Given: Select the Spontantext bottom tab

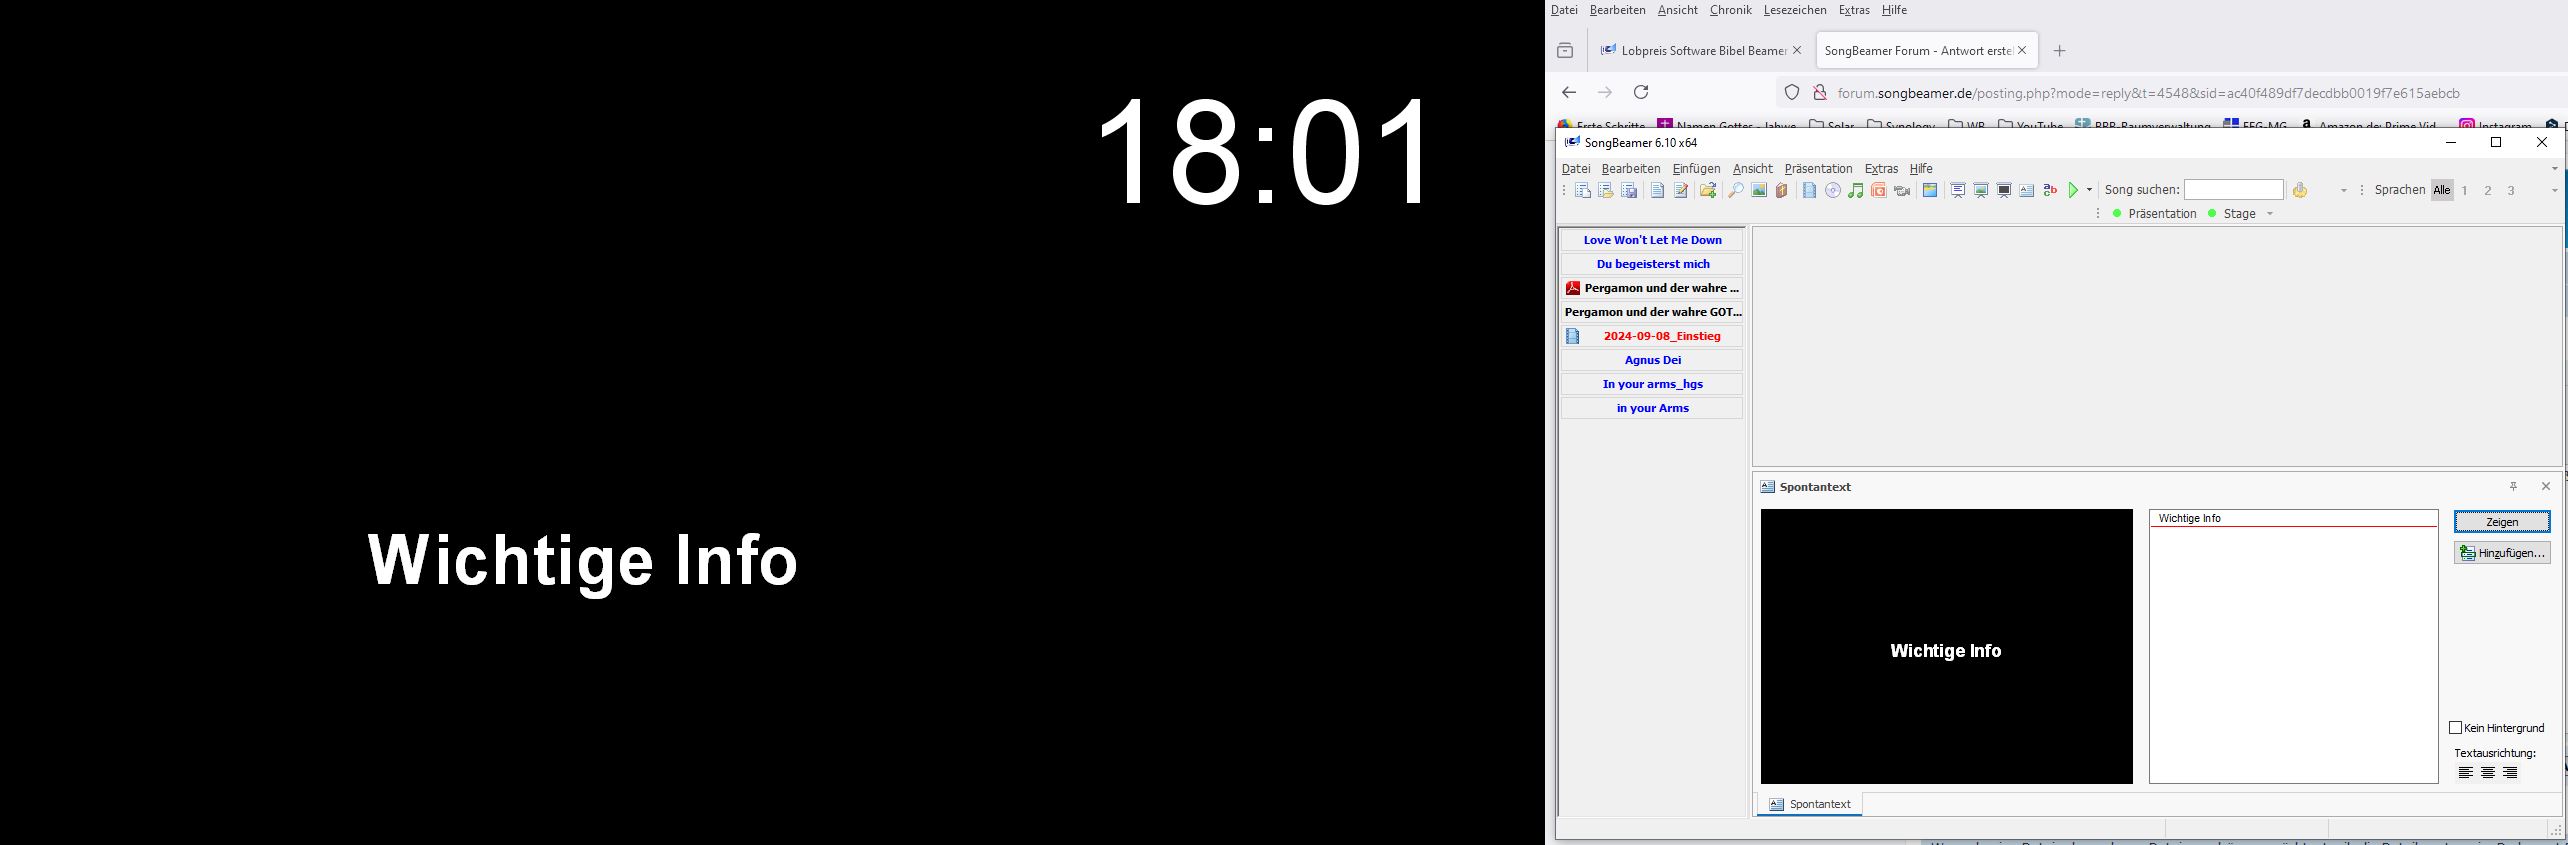Looking at the screenshot, I should click(x=1810, y=804).
